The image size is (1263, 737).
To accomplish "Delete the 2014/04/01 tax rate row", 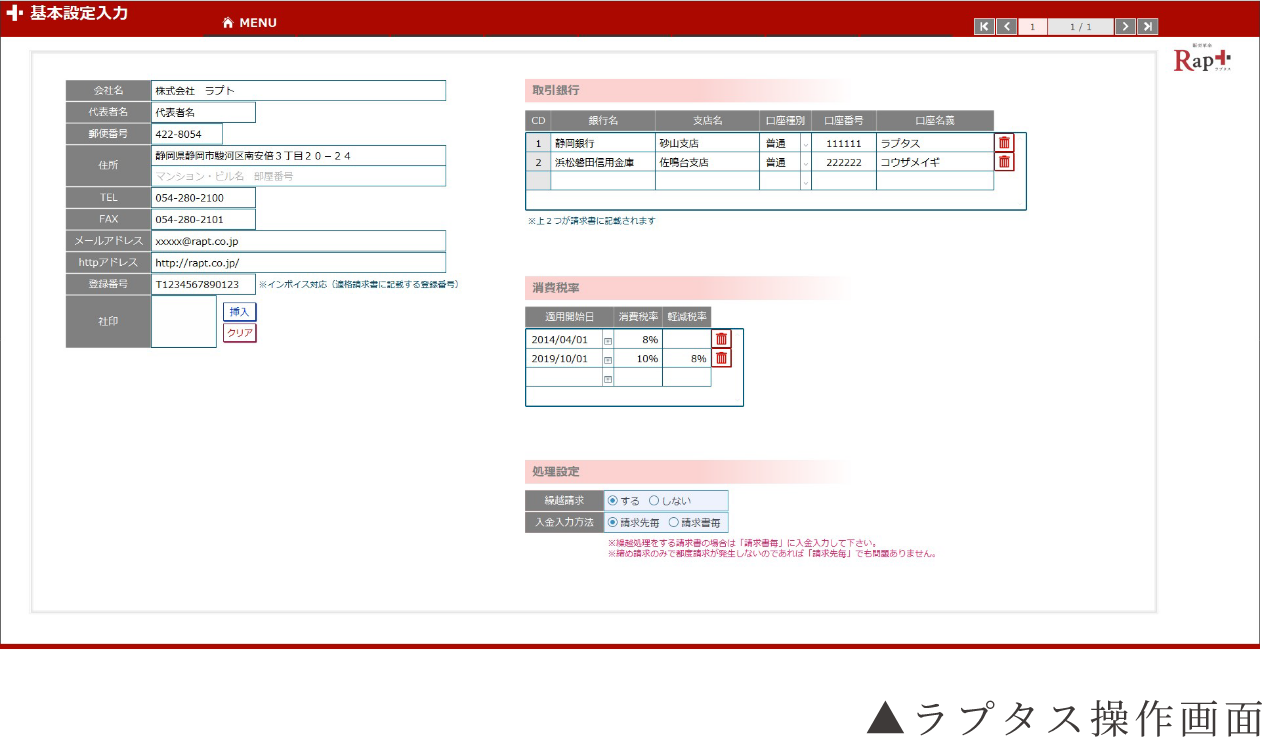I will (x=721, y=339).
